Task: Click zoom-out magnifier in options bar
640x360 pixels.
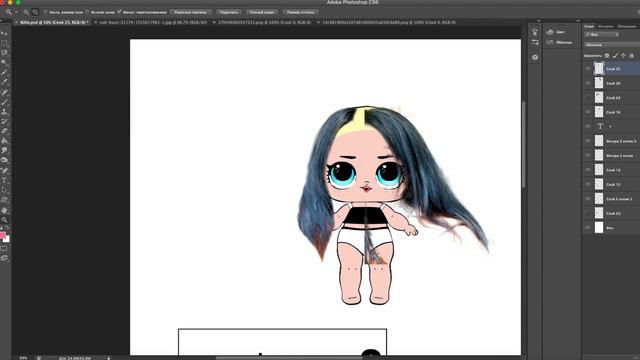Action: click(35, 12)
